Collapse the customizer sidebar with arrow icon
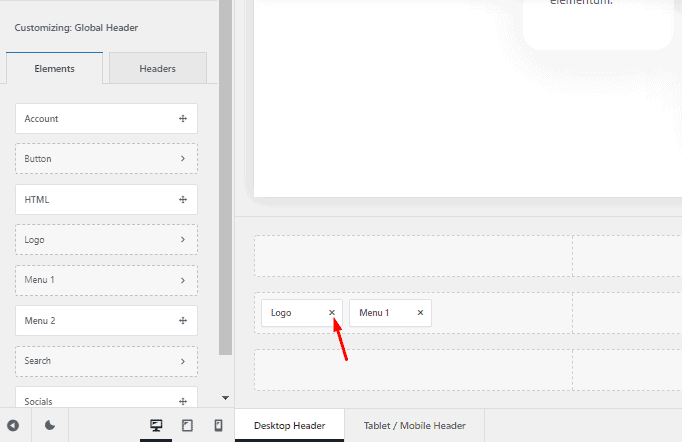The height and width of the screenshot is (442, 682). point(13,425)
